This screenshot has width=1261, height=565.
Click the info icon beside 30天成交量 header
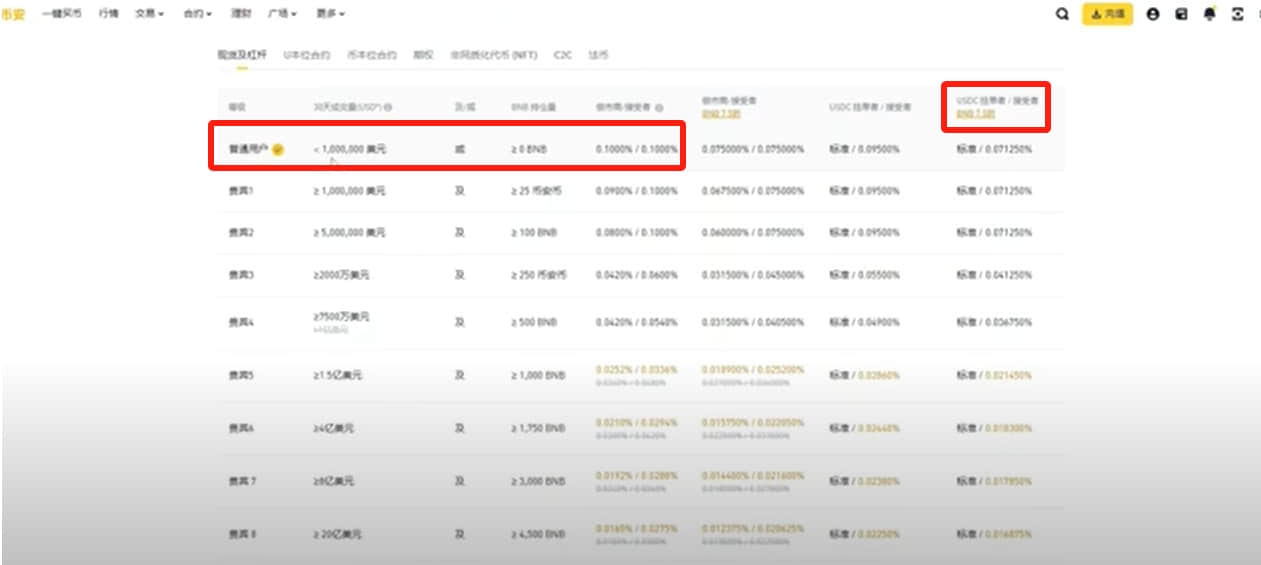[x=388, y=106]
